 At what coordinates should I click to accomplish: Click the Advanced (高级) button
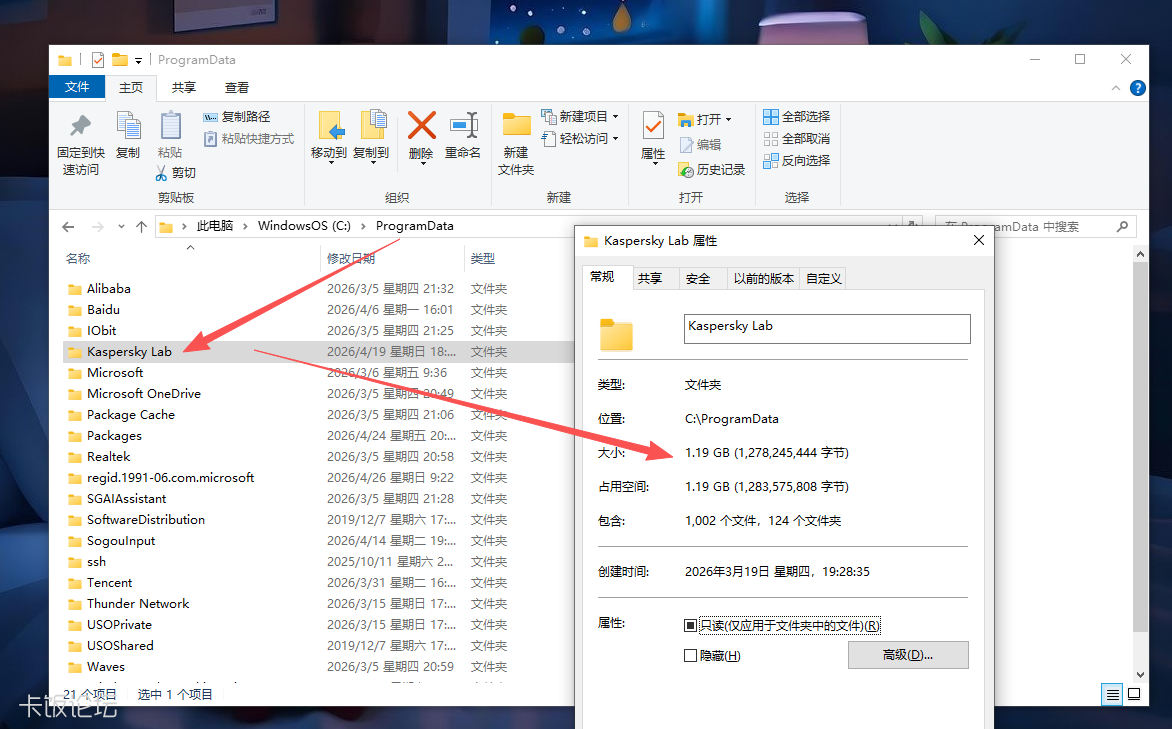(908, 655)
